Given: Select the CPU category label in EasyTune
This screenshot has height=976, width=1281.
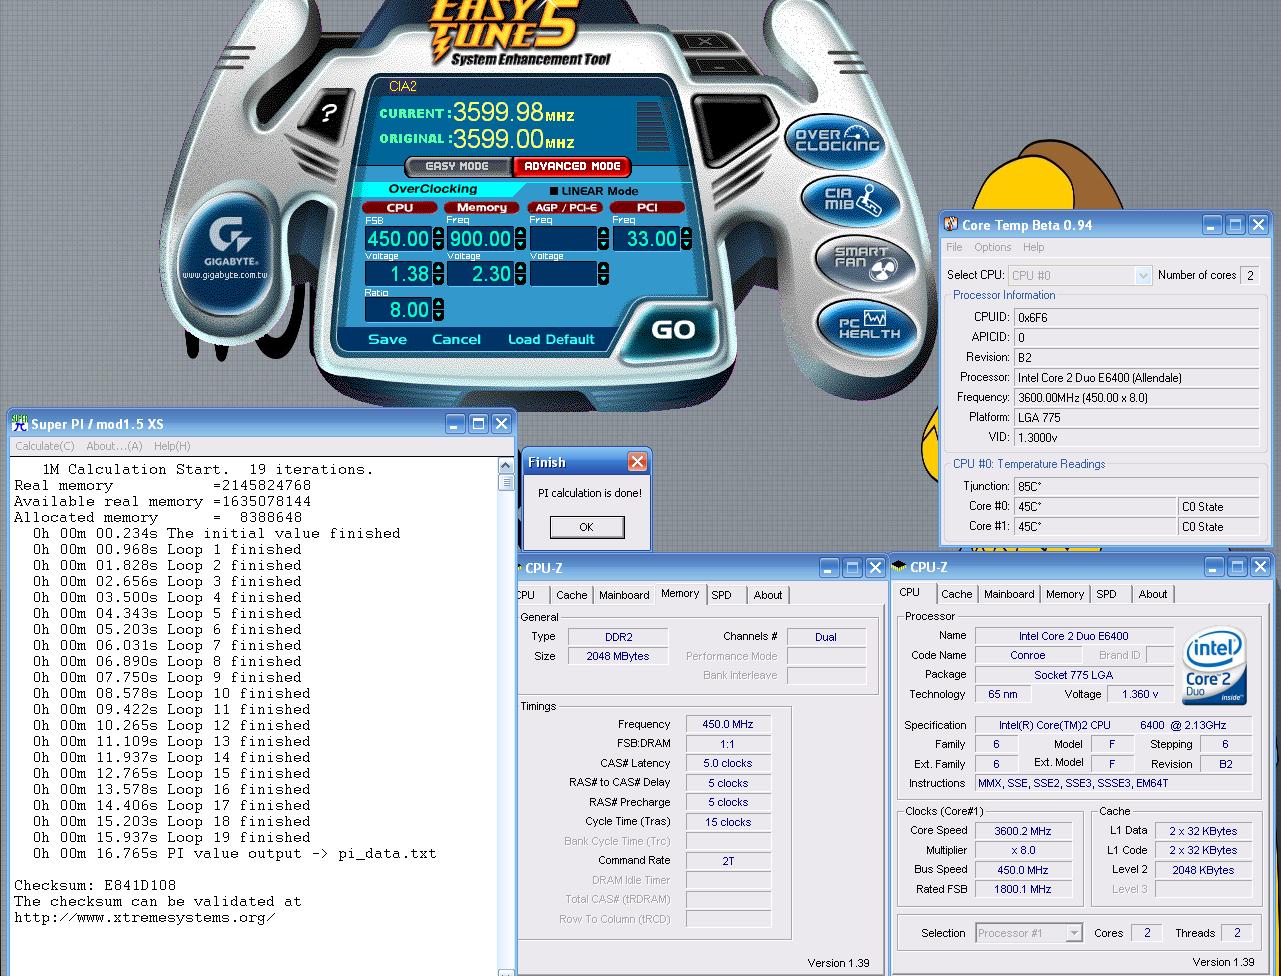Looking at the screenshot, I should tap(400, 207).
